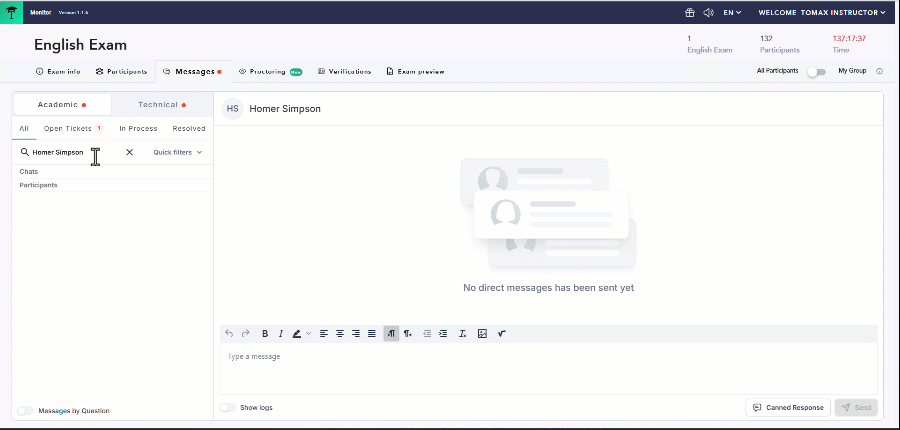Viewport: 900px width, 430px height.
Task: Filter tickets In Process
Action: coord(138,129)
